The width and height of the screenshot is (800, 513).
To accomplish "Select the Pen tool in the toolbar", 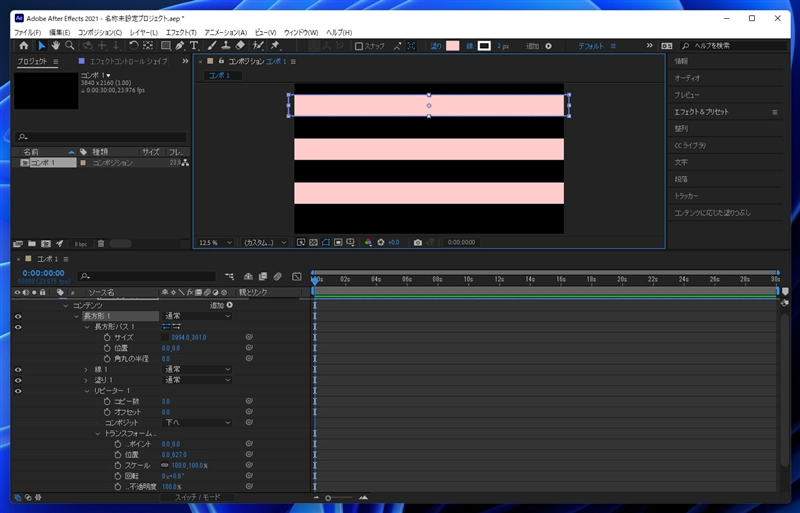I will tap(179, 46).
